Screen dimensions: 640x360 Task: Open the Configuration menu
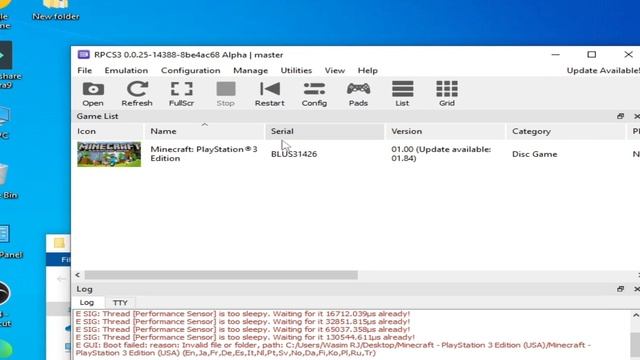point(191,71)
